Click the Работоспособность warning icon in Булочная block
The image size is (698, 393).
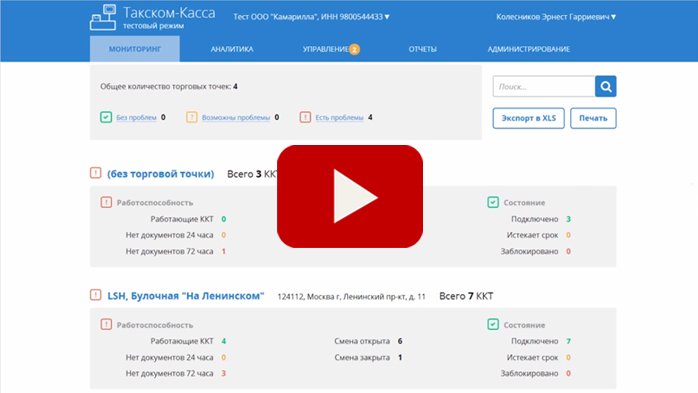coord(106,324)
